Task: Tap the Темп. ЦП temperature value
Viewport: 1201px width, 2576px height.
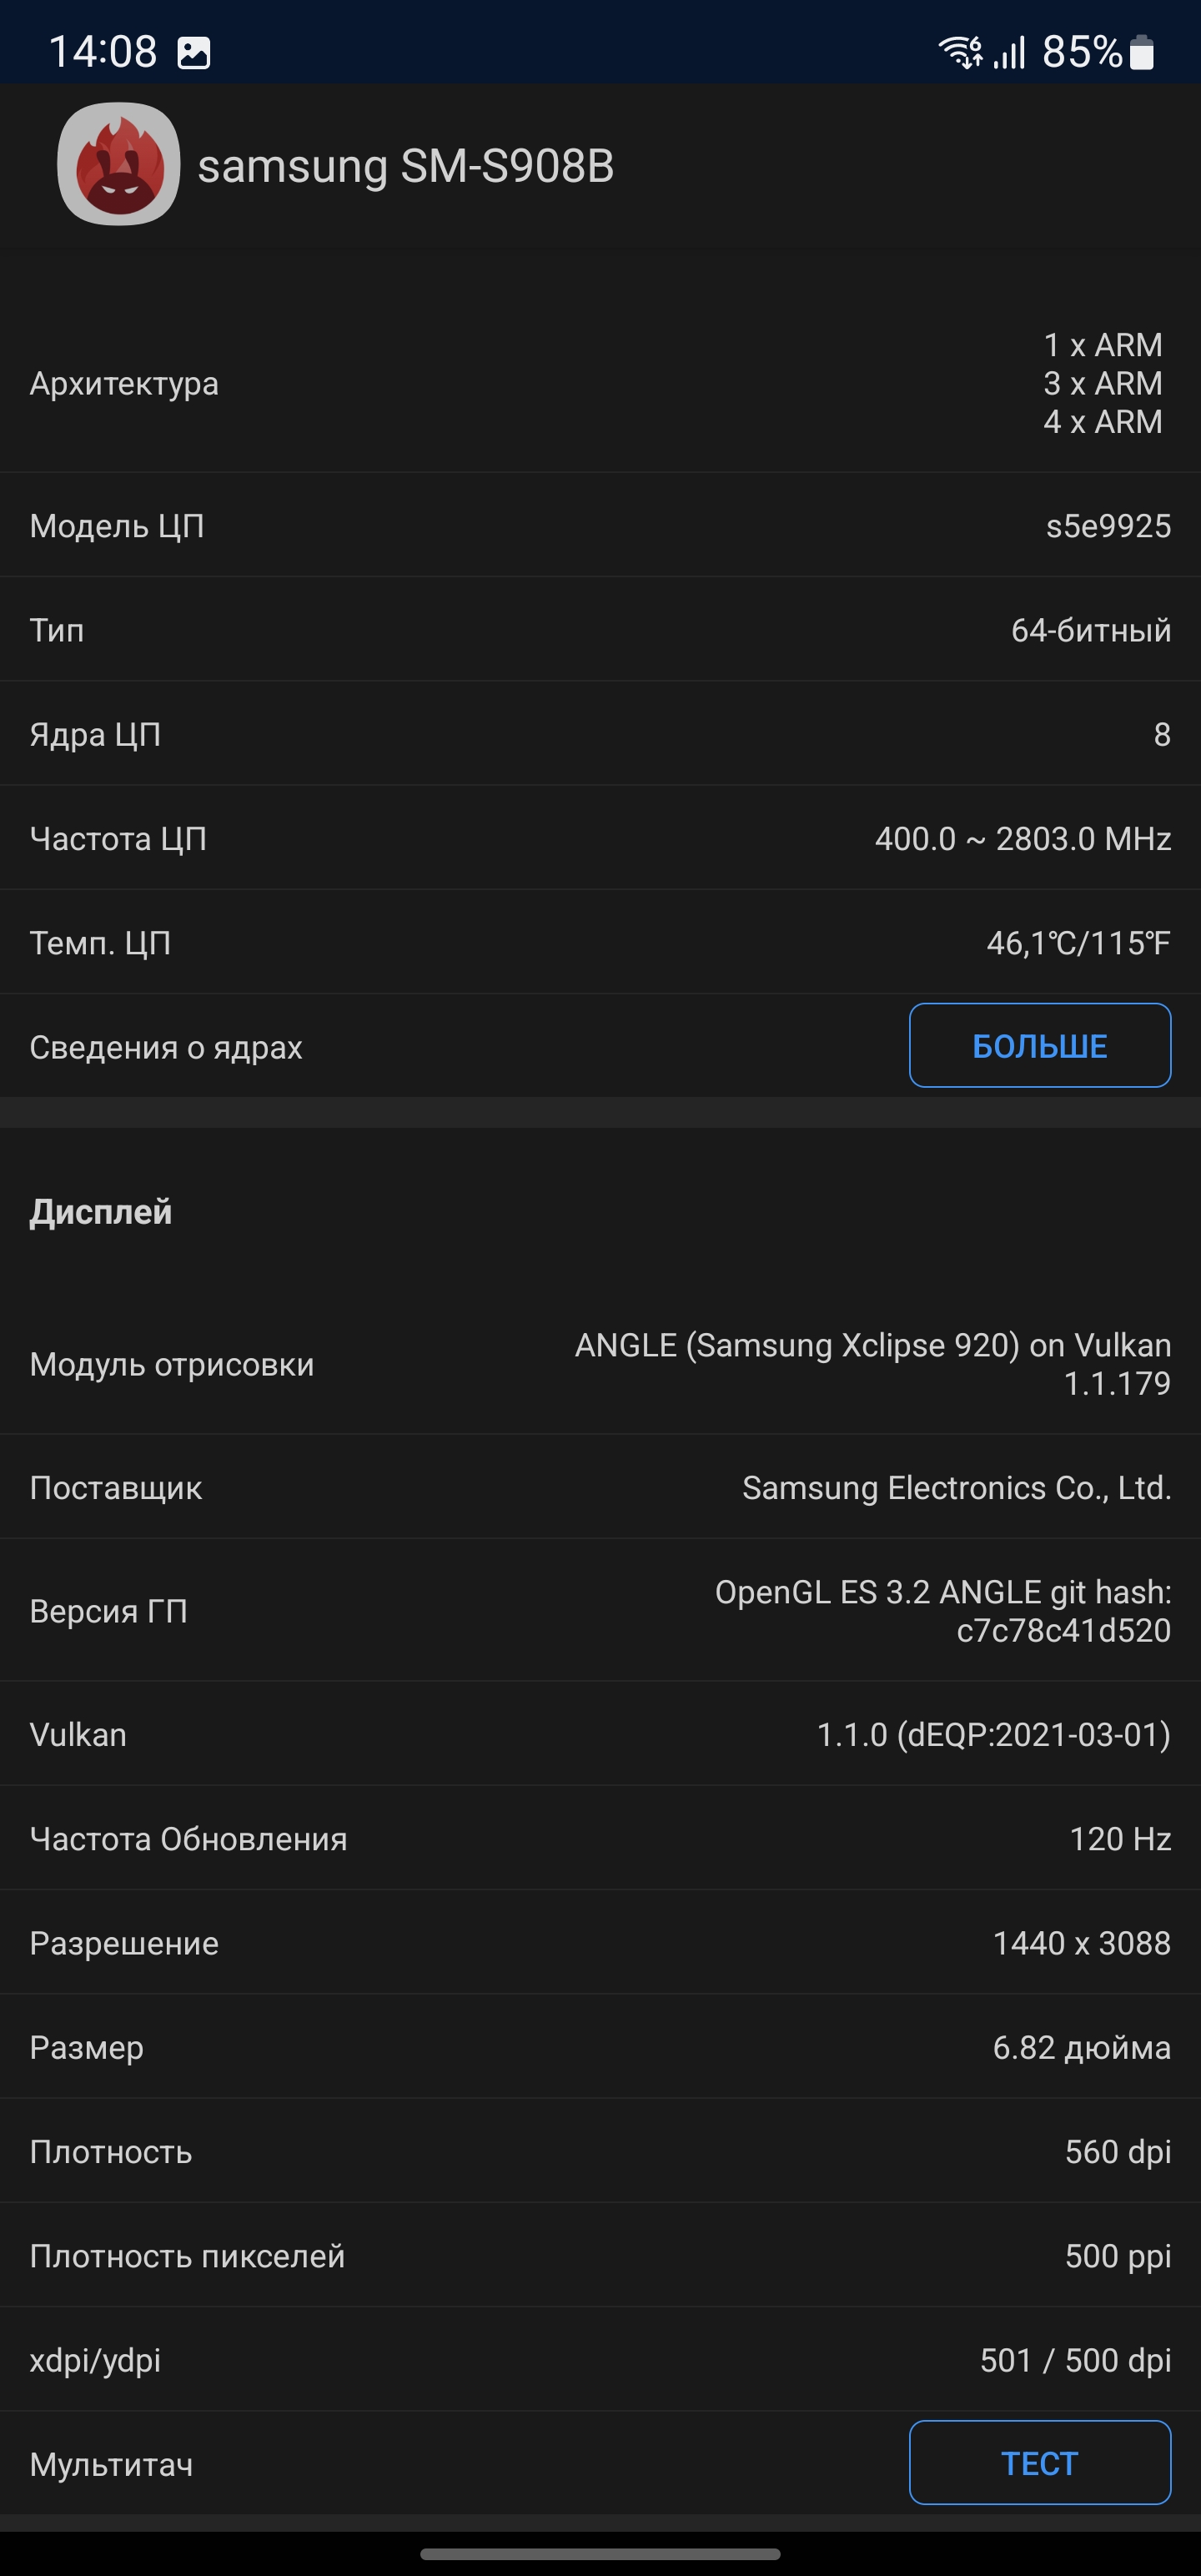Action: pyautogui.click(x=1077, y=943)
